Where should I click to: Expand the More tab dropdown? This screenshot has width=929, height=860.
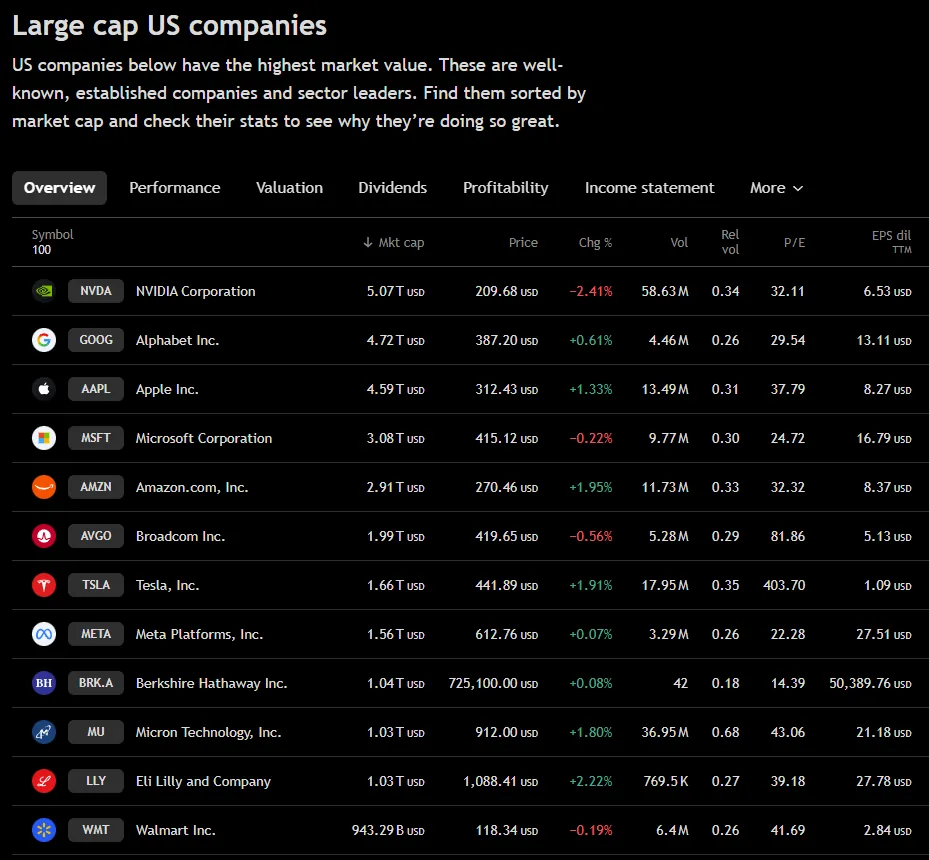coord(776,188)
